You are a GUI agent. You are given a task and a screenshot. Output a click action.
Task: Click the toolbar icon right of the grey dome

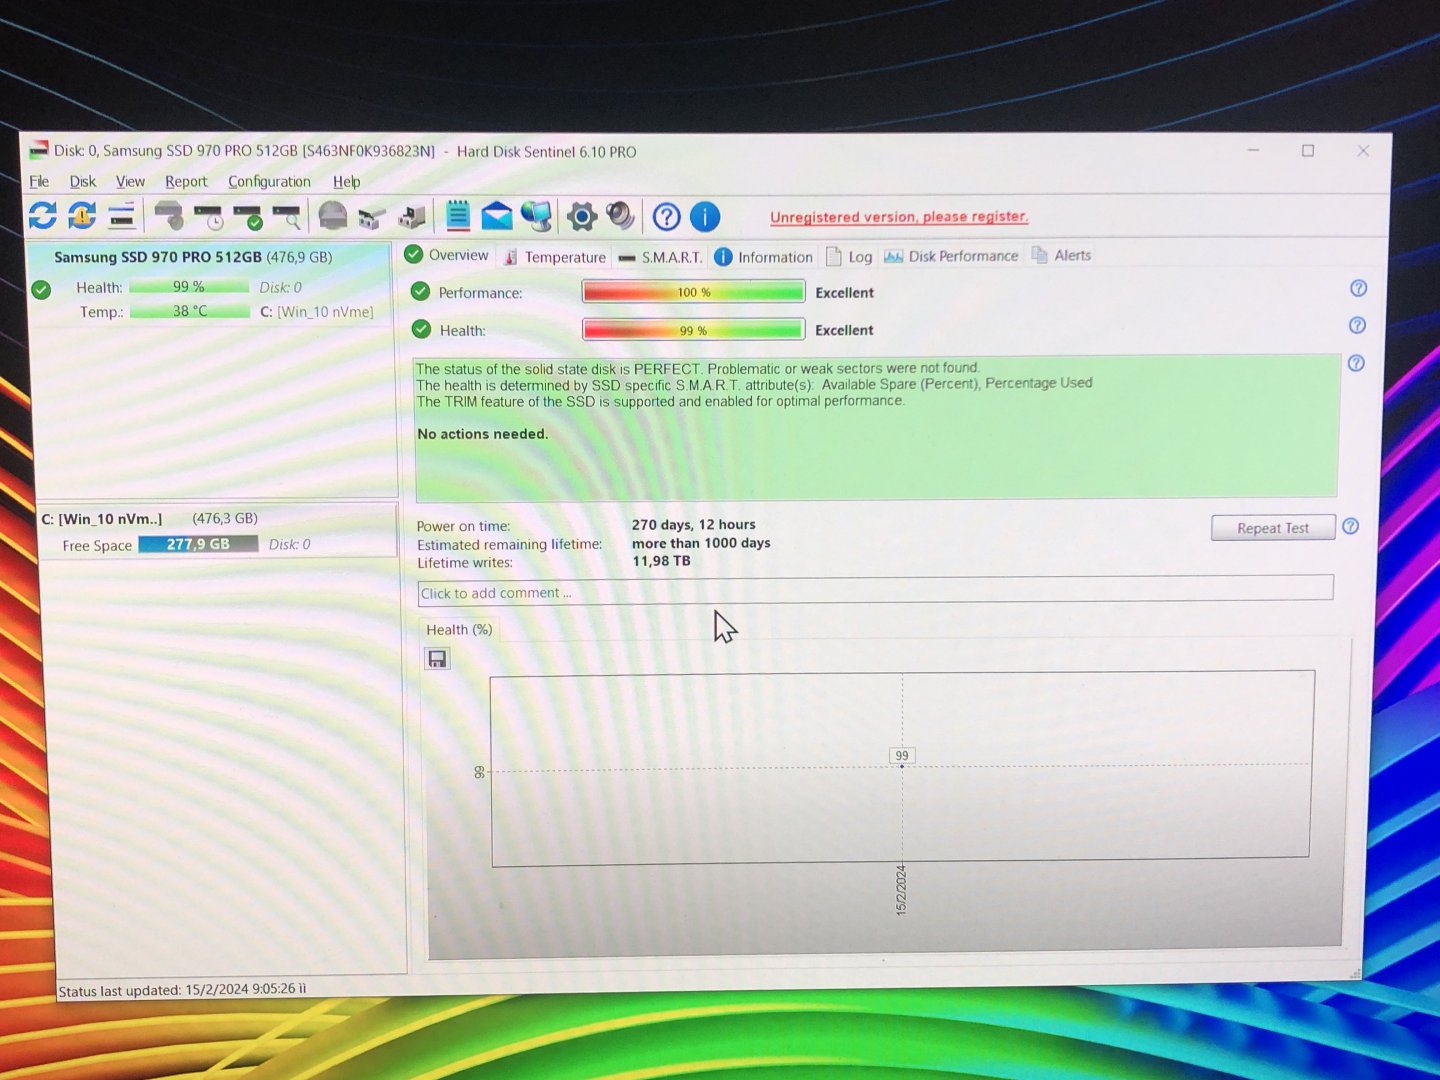[372, 216]
